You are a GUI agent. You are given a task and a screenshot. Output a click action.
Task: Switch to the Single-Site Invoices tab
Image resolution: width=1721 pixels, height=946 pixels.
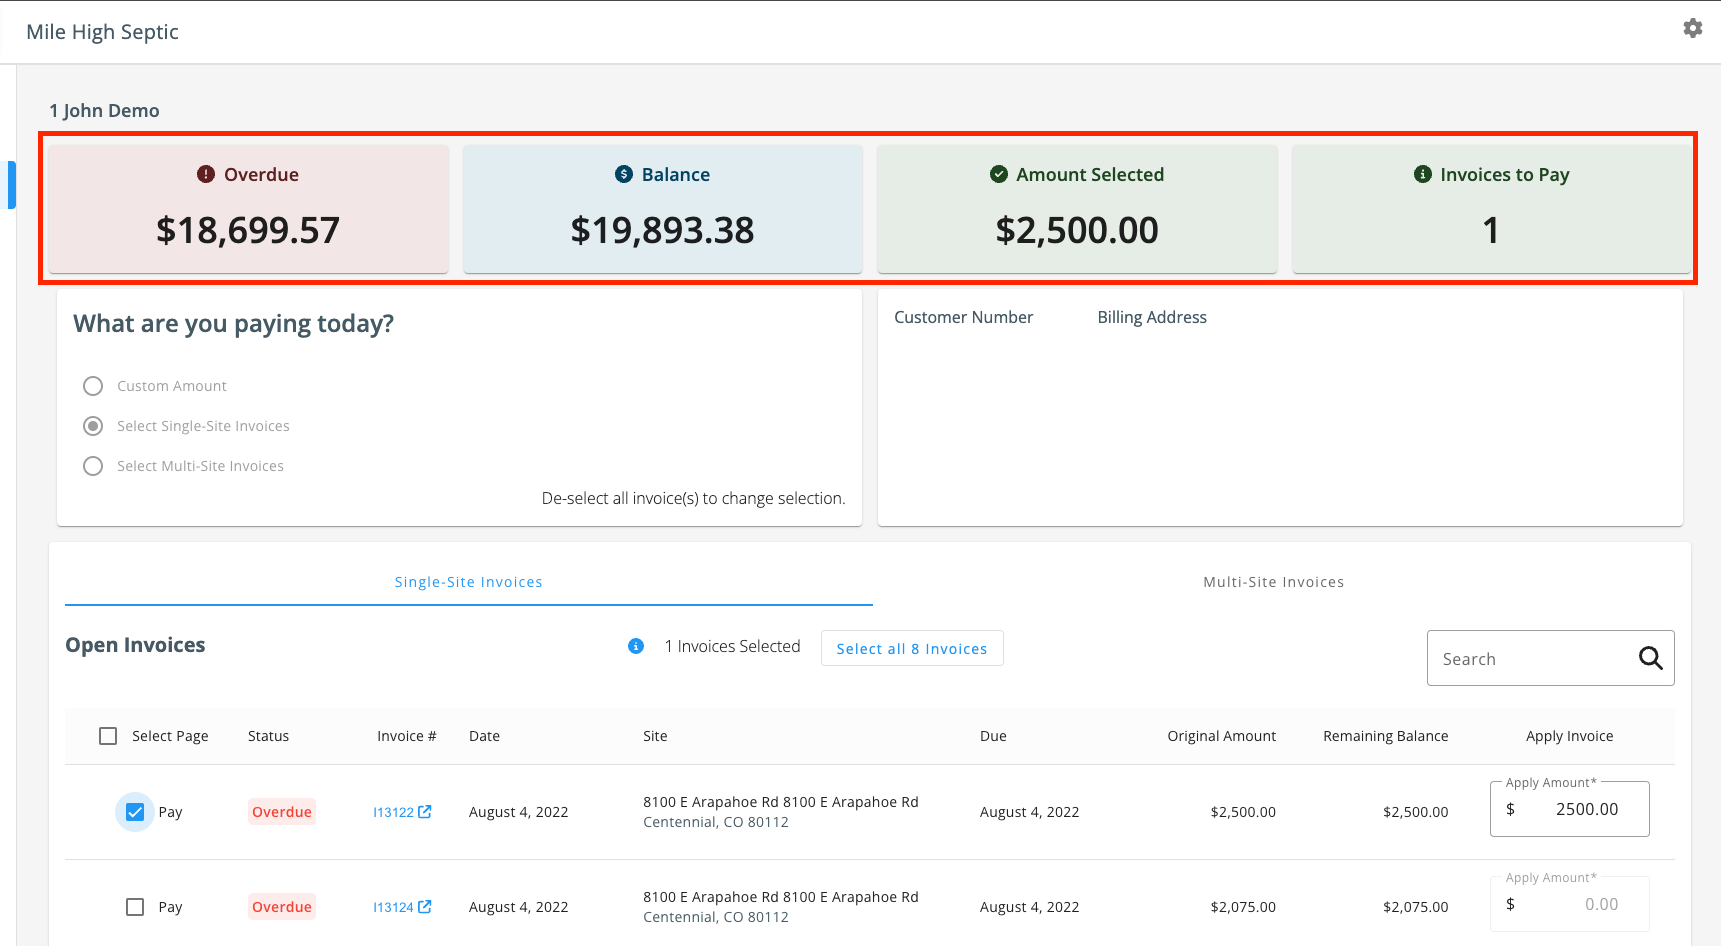[x=468, y=582]
